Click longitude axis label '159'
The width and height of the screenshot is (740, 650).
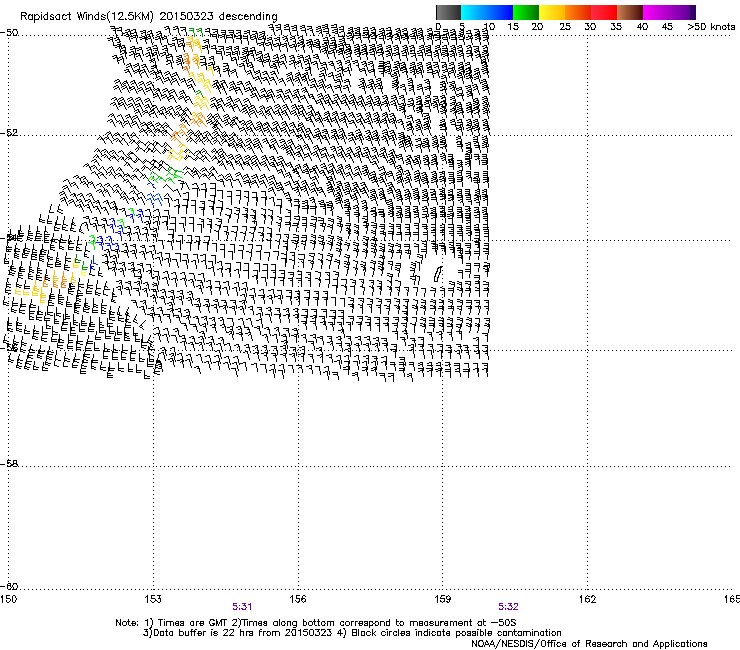(x=442, y=599)
